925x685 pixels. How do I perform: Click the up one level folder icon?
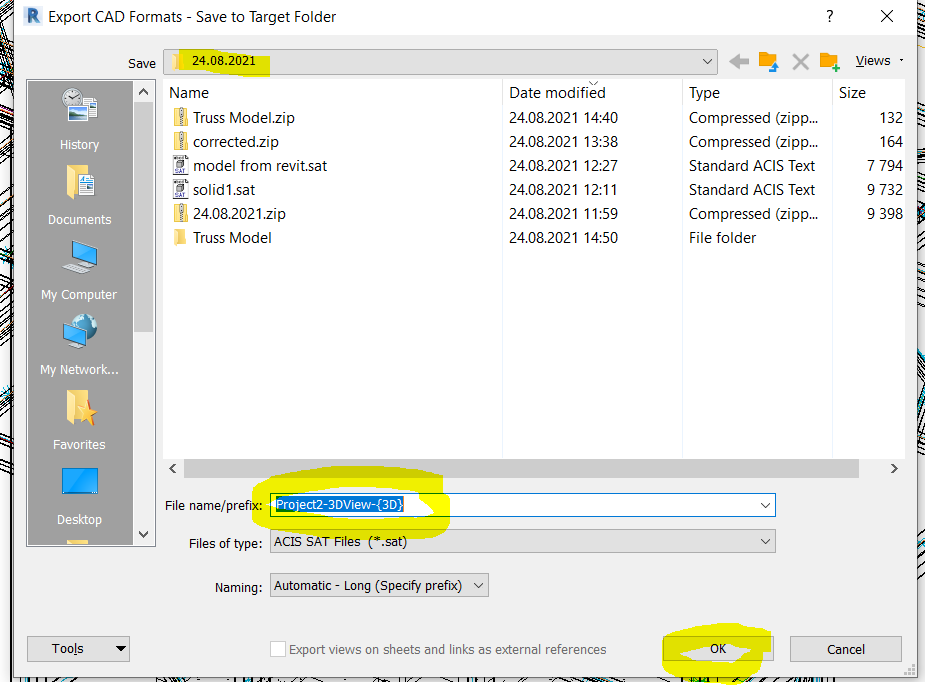click(x=770, y=60)
